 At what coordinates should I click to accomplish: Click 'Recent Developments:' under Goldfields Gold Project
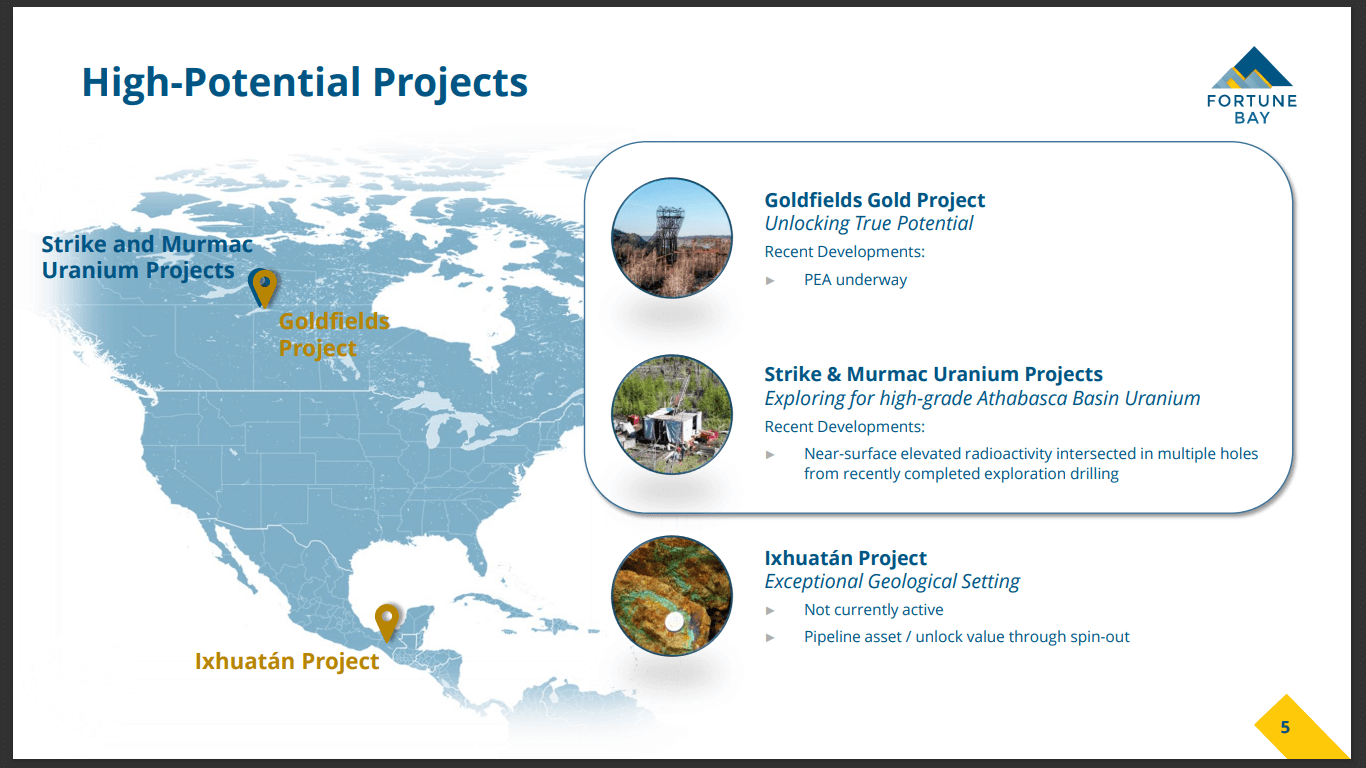(x=845, y=252)
